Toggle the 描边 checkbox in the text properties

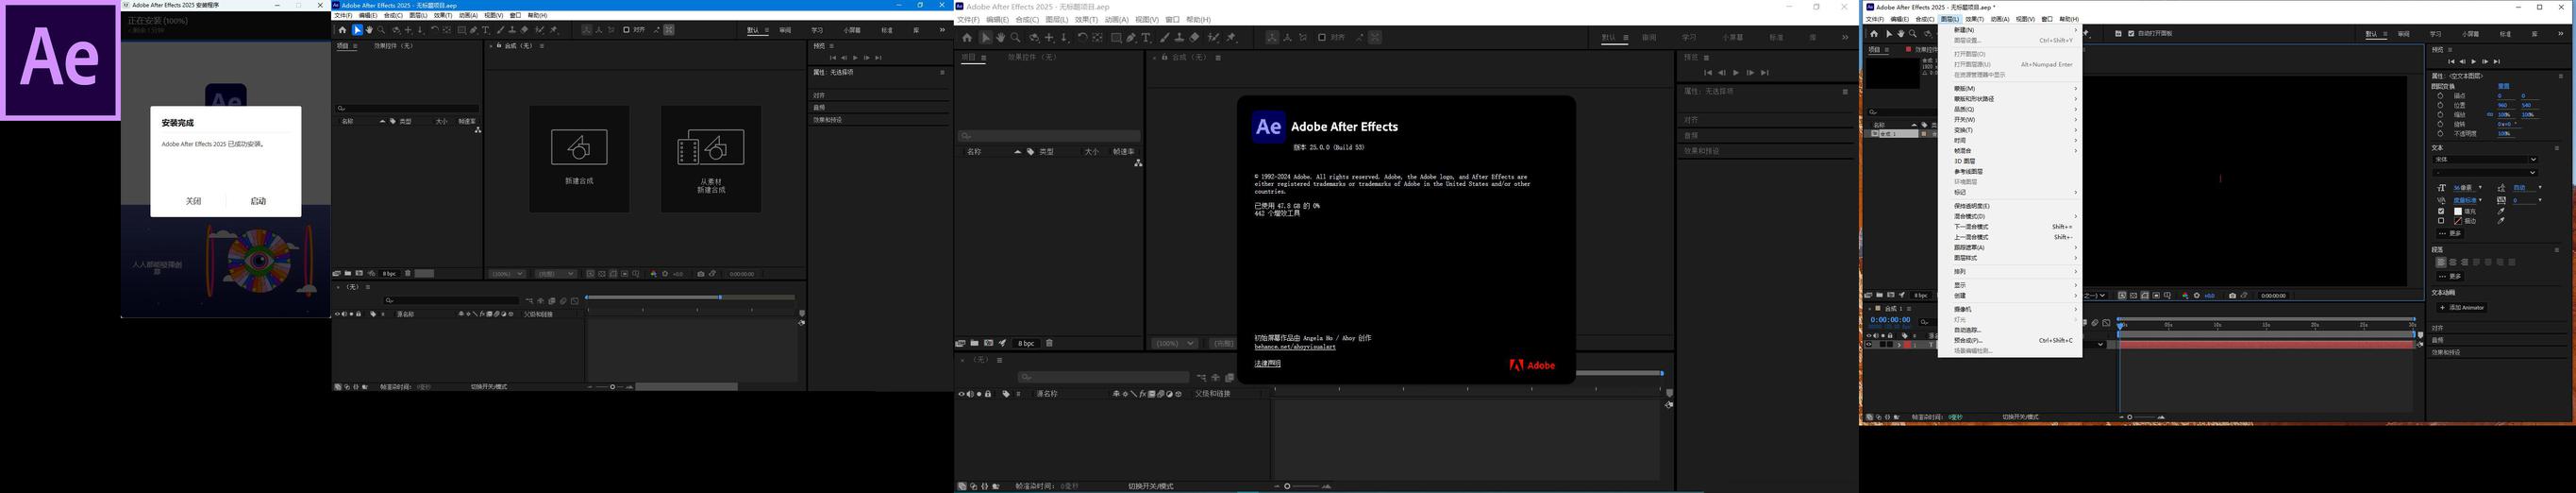pos(2441,221)
